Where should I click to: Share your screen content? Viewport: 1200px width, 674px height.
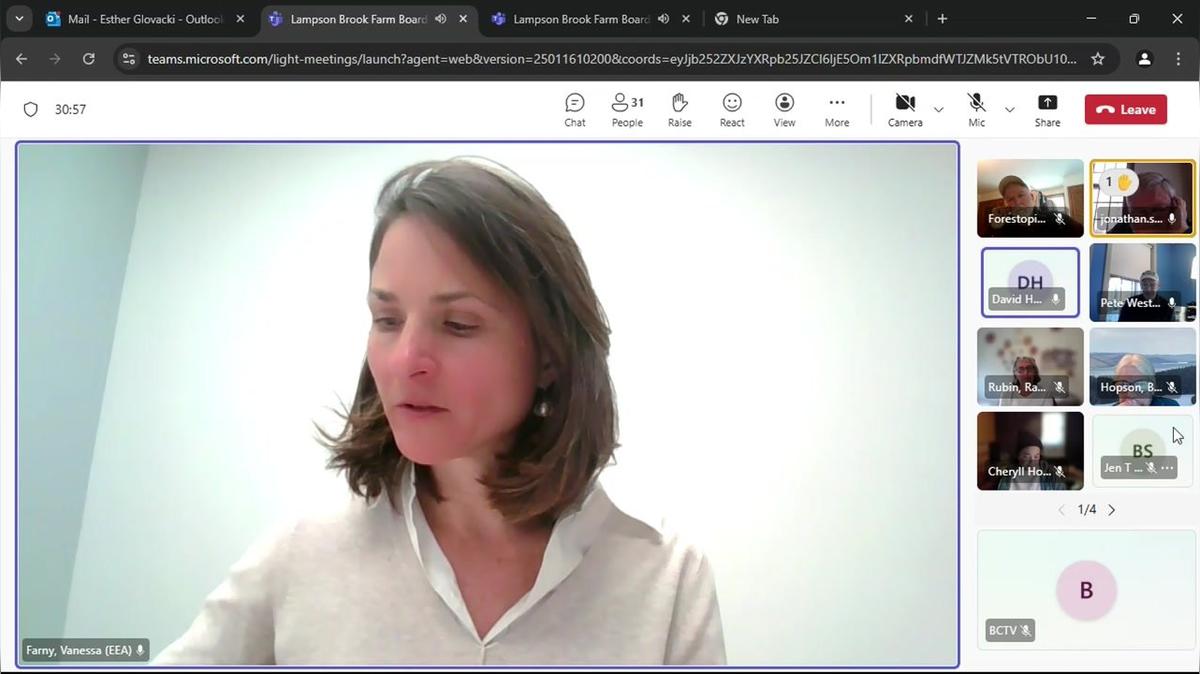tap(1047, 110)
